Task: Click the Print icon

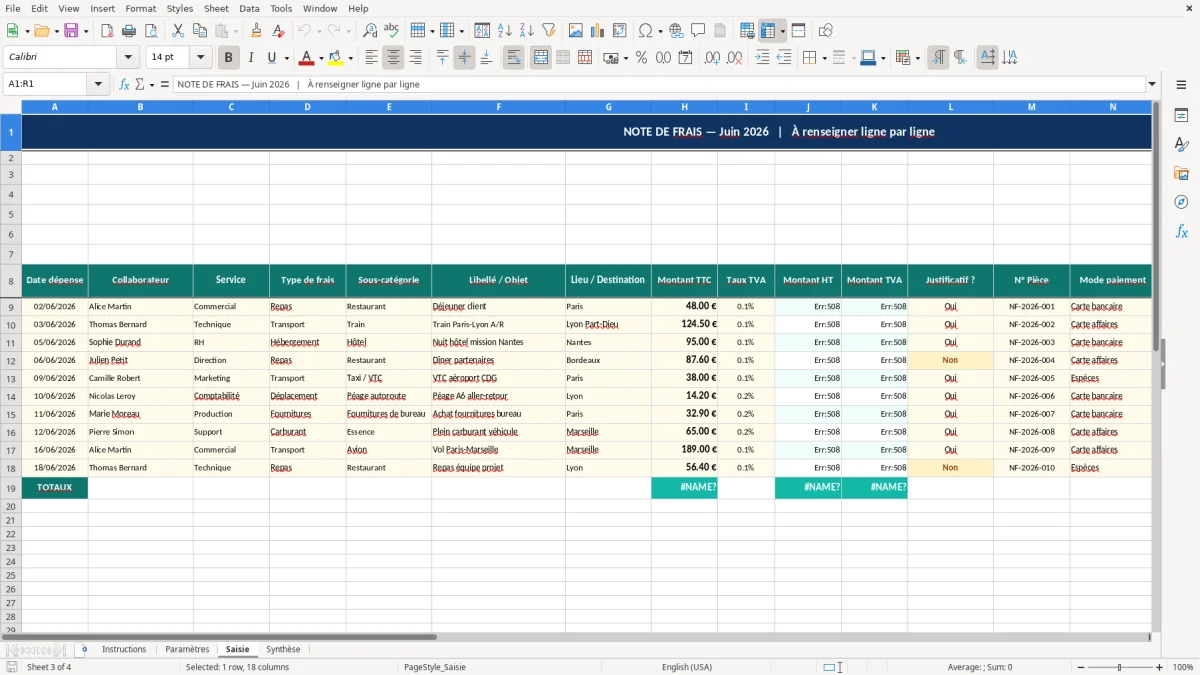Action: pyautogui.click(x=129, y=31)
